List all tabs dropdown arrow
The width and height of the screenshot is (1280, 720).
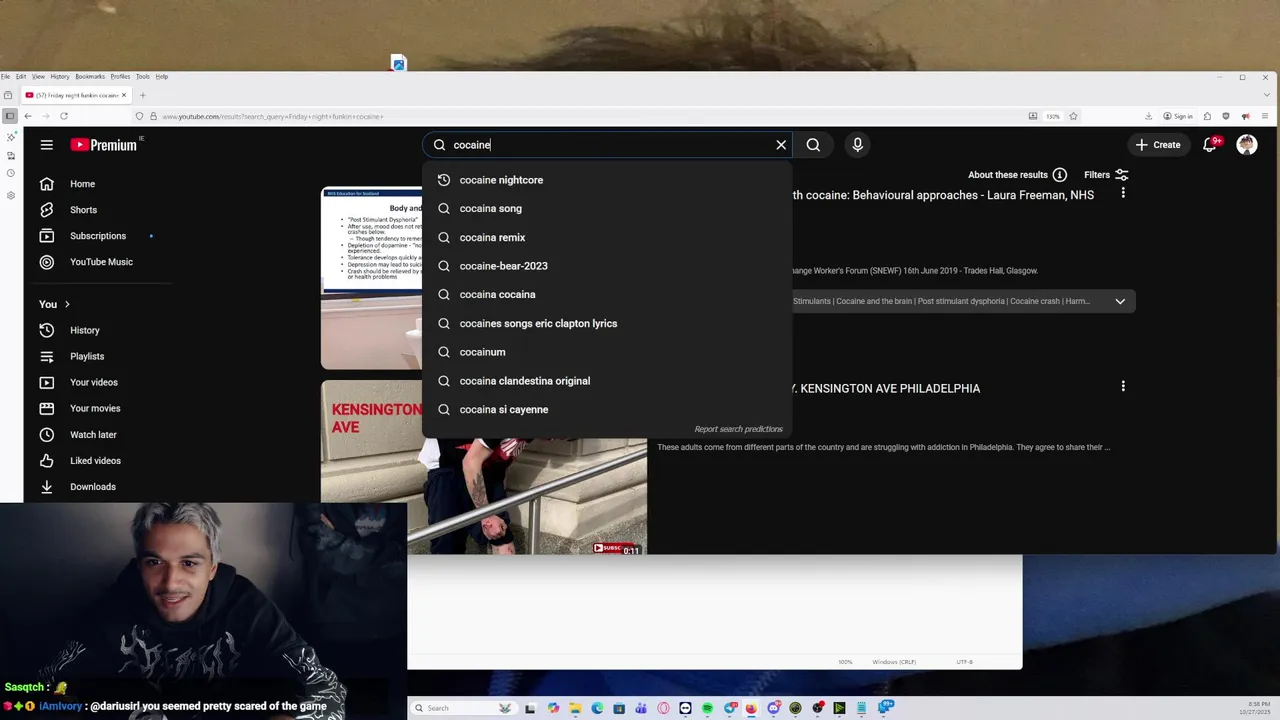tap(1268, 95)
